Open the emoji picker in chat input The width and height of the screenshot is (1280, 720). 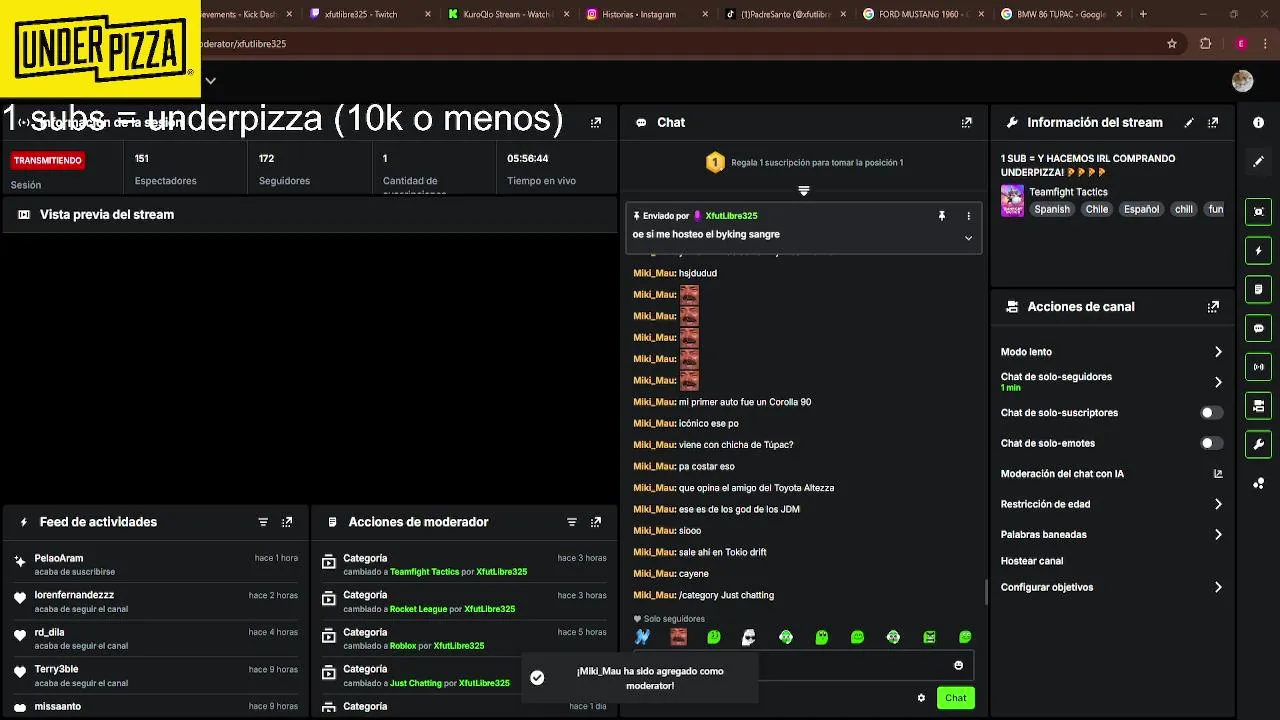click(x=958, y=666)
